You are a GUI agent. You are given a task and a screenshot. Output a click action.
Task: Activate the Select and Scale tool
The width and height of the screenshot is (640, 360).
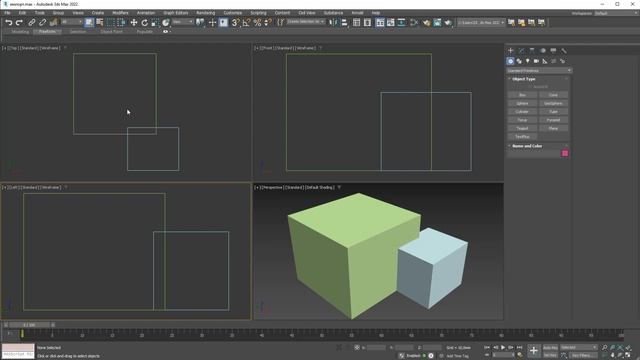coord(155,22)
